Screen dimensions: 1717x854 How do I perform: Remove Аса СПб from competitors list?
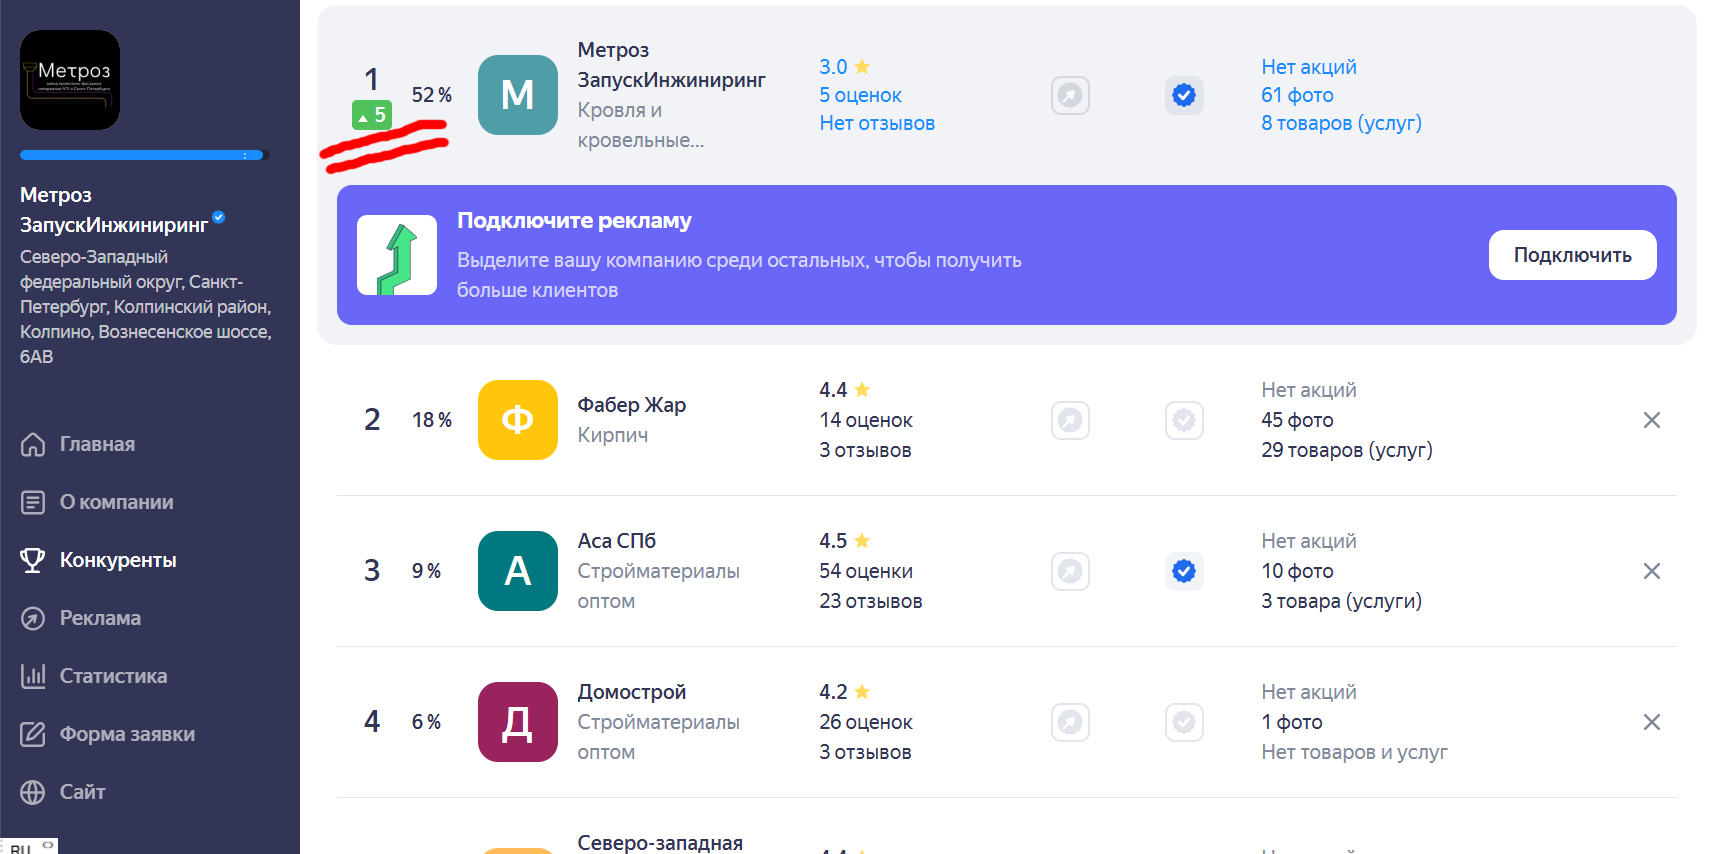point(1652,571)
